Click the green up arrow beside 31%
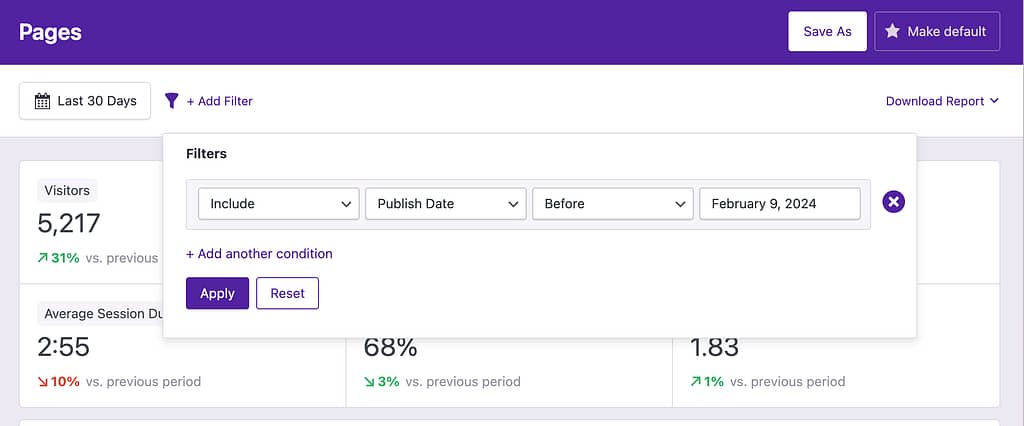The width and height of the screenshot is (1024, 426). 42,258
